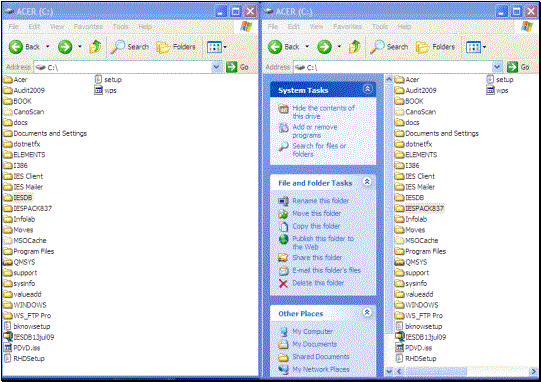541x382 pixels.
Task: Open the Favorites menu in left window
Action: click(88, 27)
